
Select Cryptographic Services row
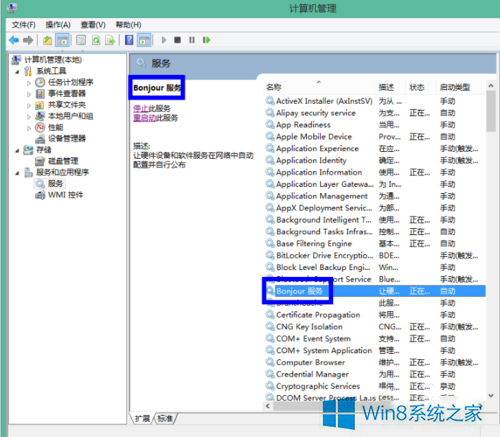click(375, 386)
